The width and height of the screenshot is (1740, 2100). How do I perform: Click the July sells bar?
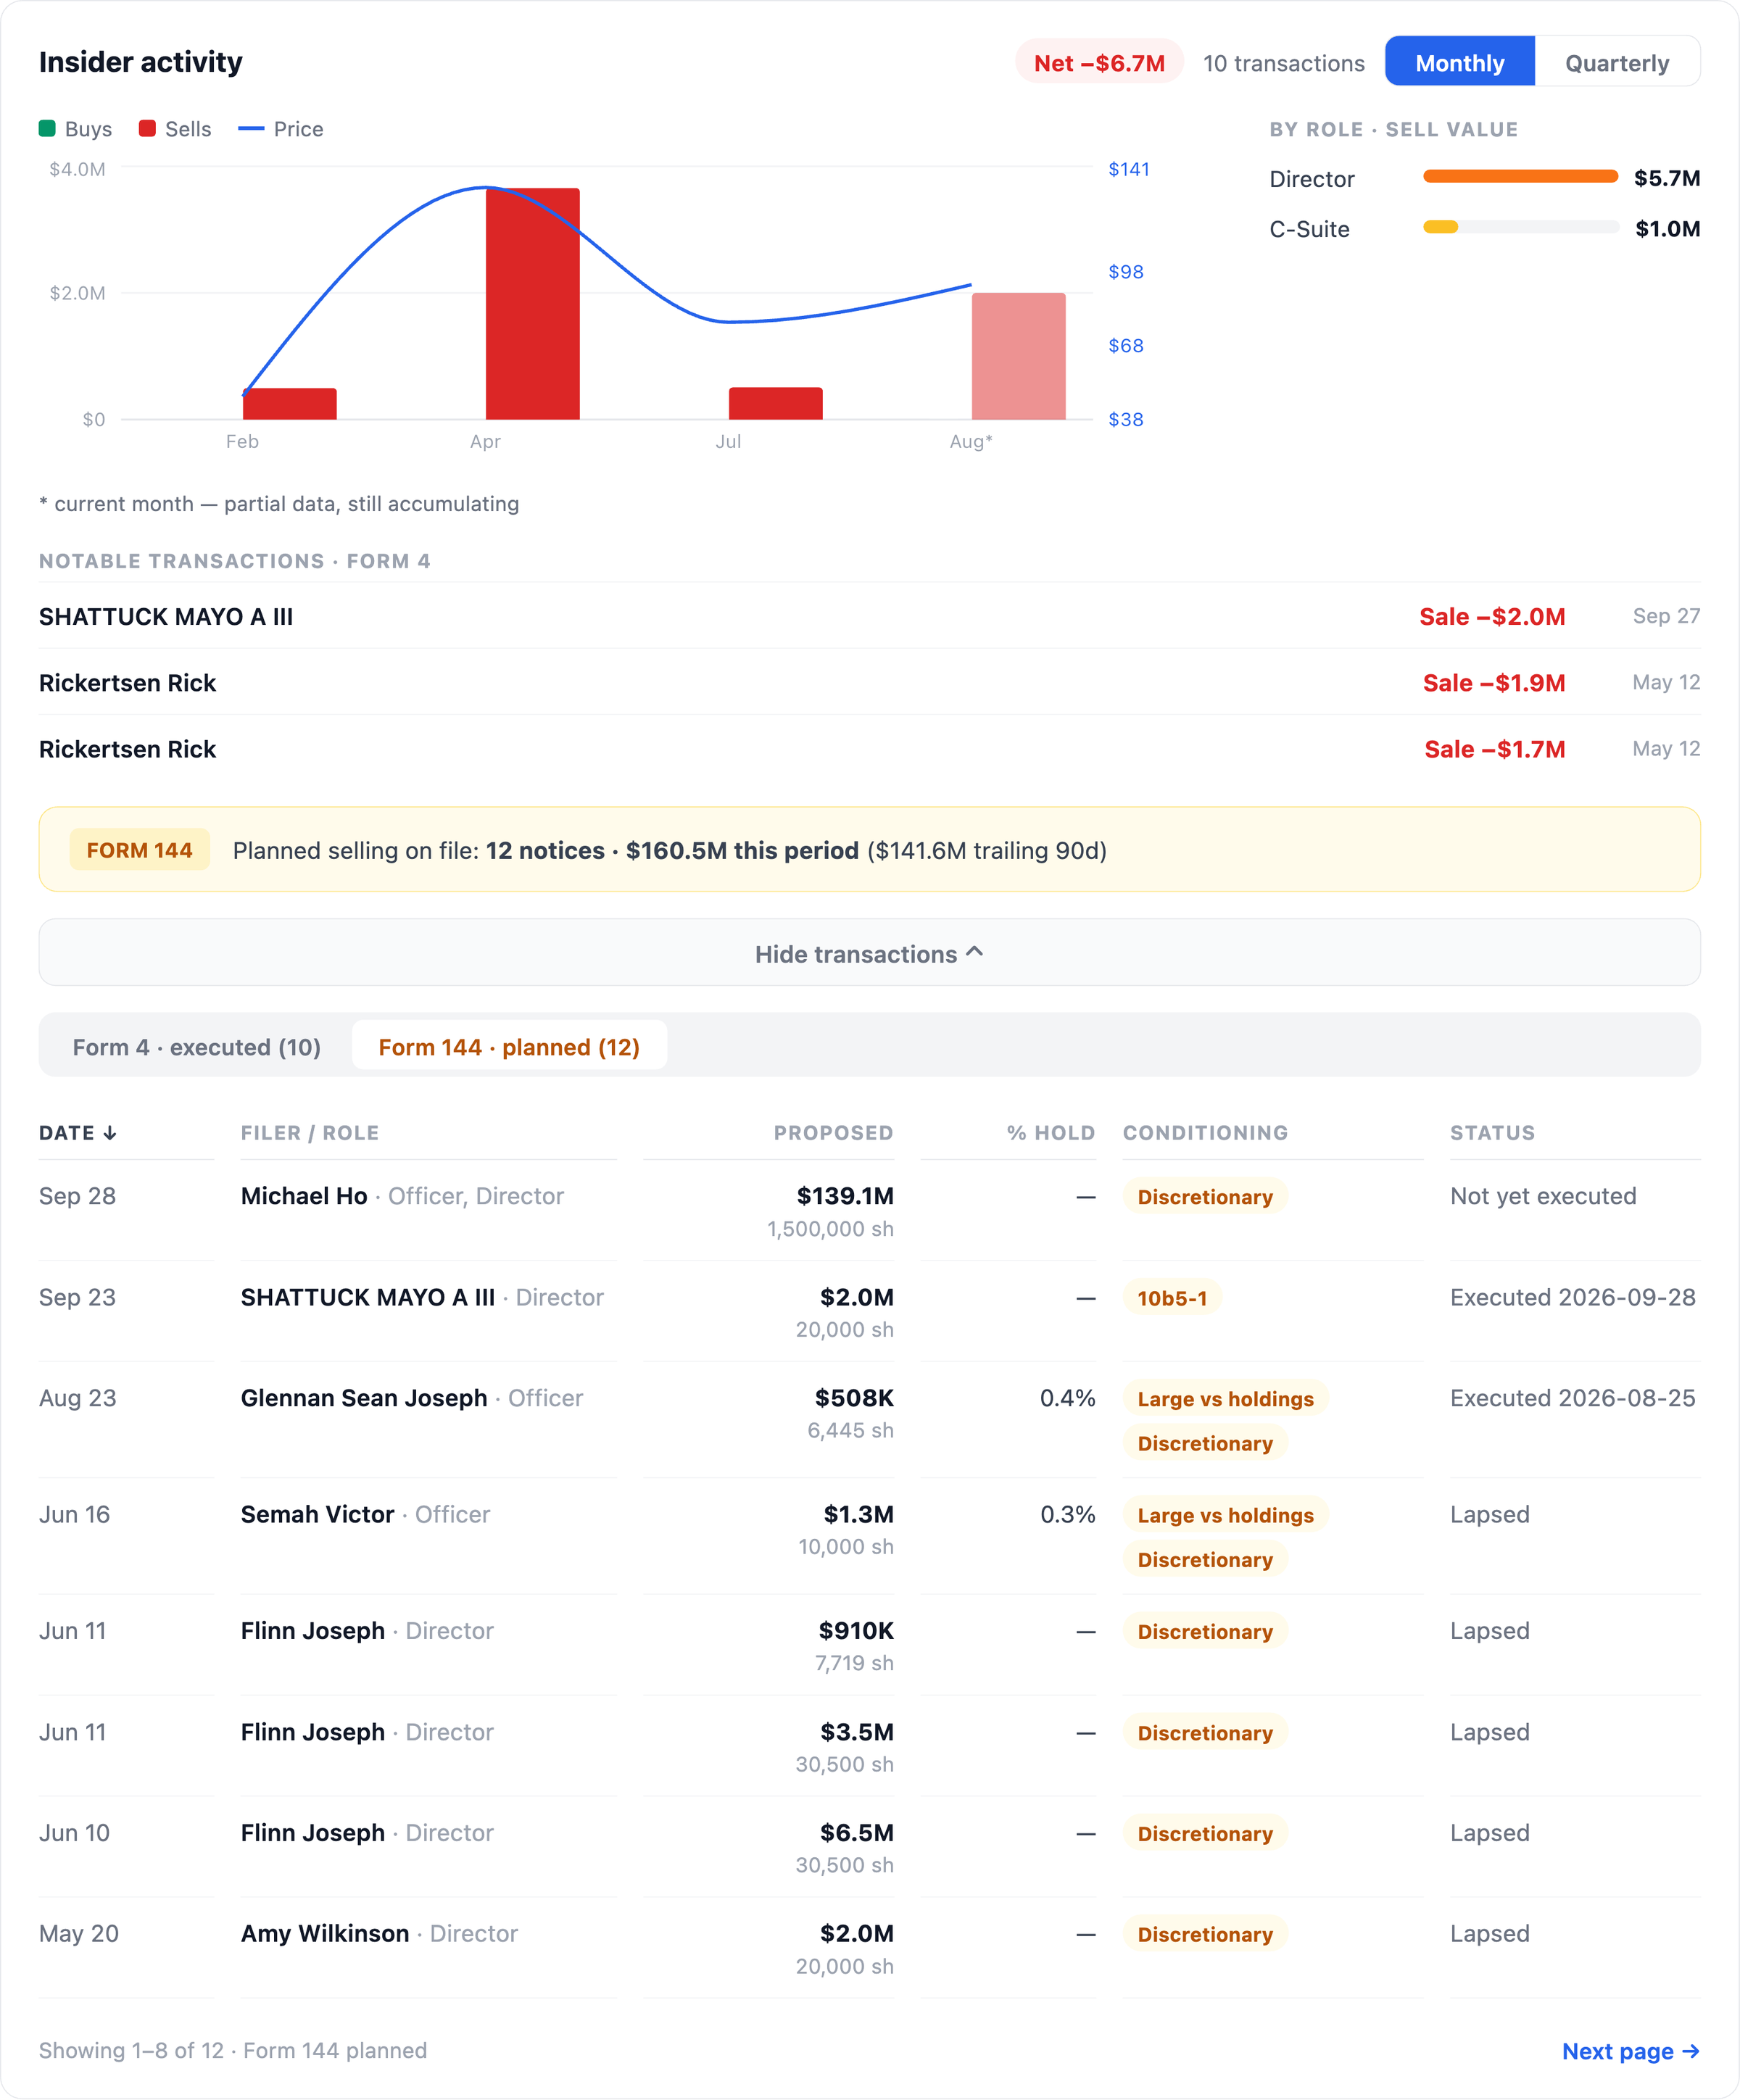[775, 403]
